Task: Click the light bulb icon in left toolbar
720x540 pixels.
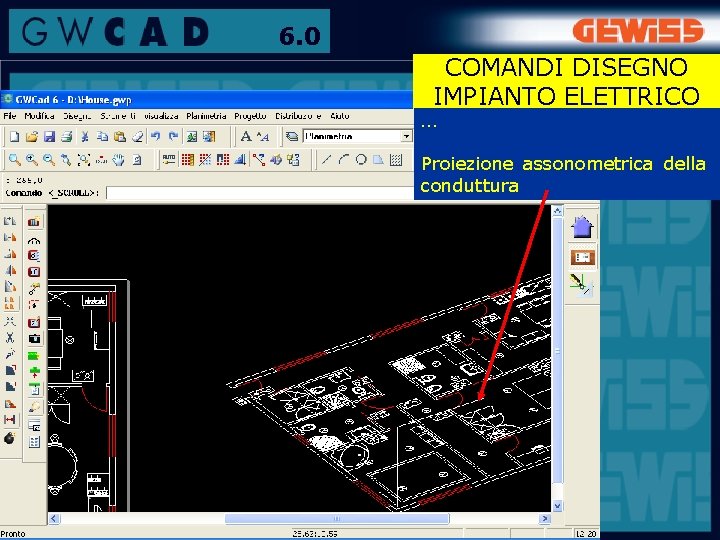Action: [34, 407]
